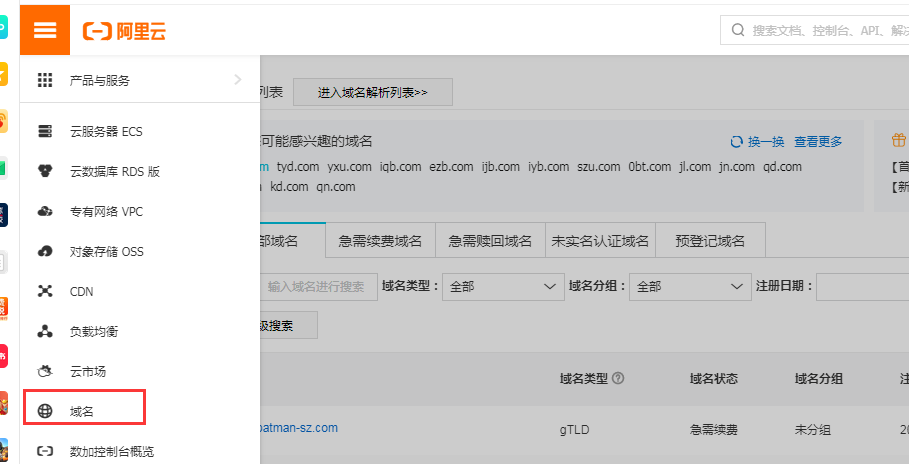Click 换一换 refresh suggestions link
909x464 pixels.
(x=757, y=142)
